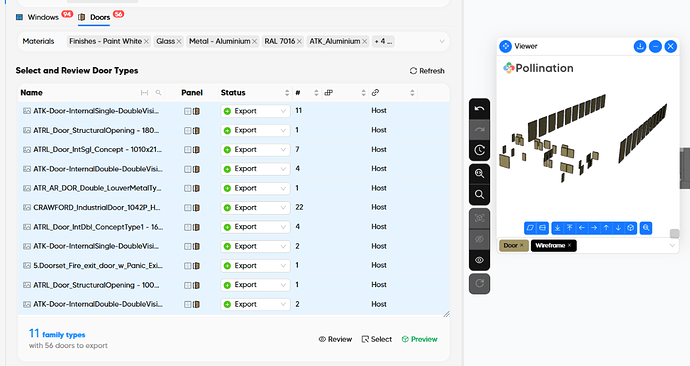Click the Refresh button
Screen dimensions: 690x366
[x=427, y=71]
